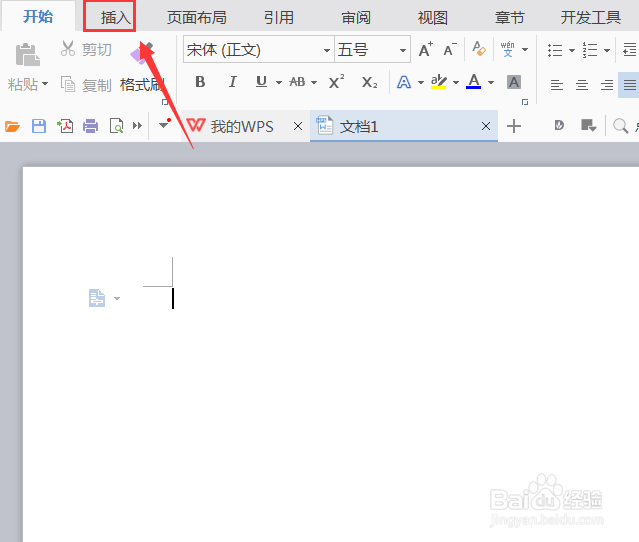Image resolution: width=639 pixels, height=542 pixels.
Task: Expand the numbered list dropdown arrow
Action: [x=607, y=50]
